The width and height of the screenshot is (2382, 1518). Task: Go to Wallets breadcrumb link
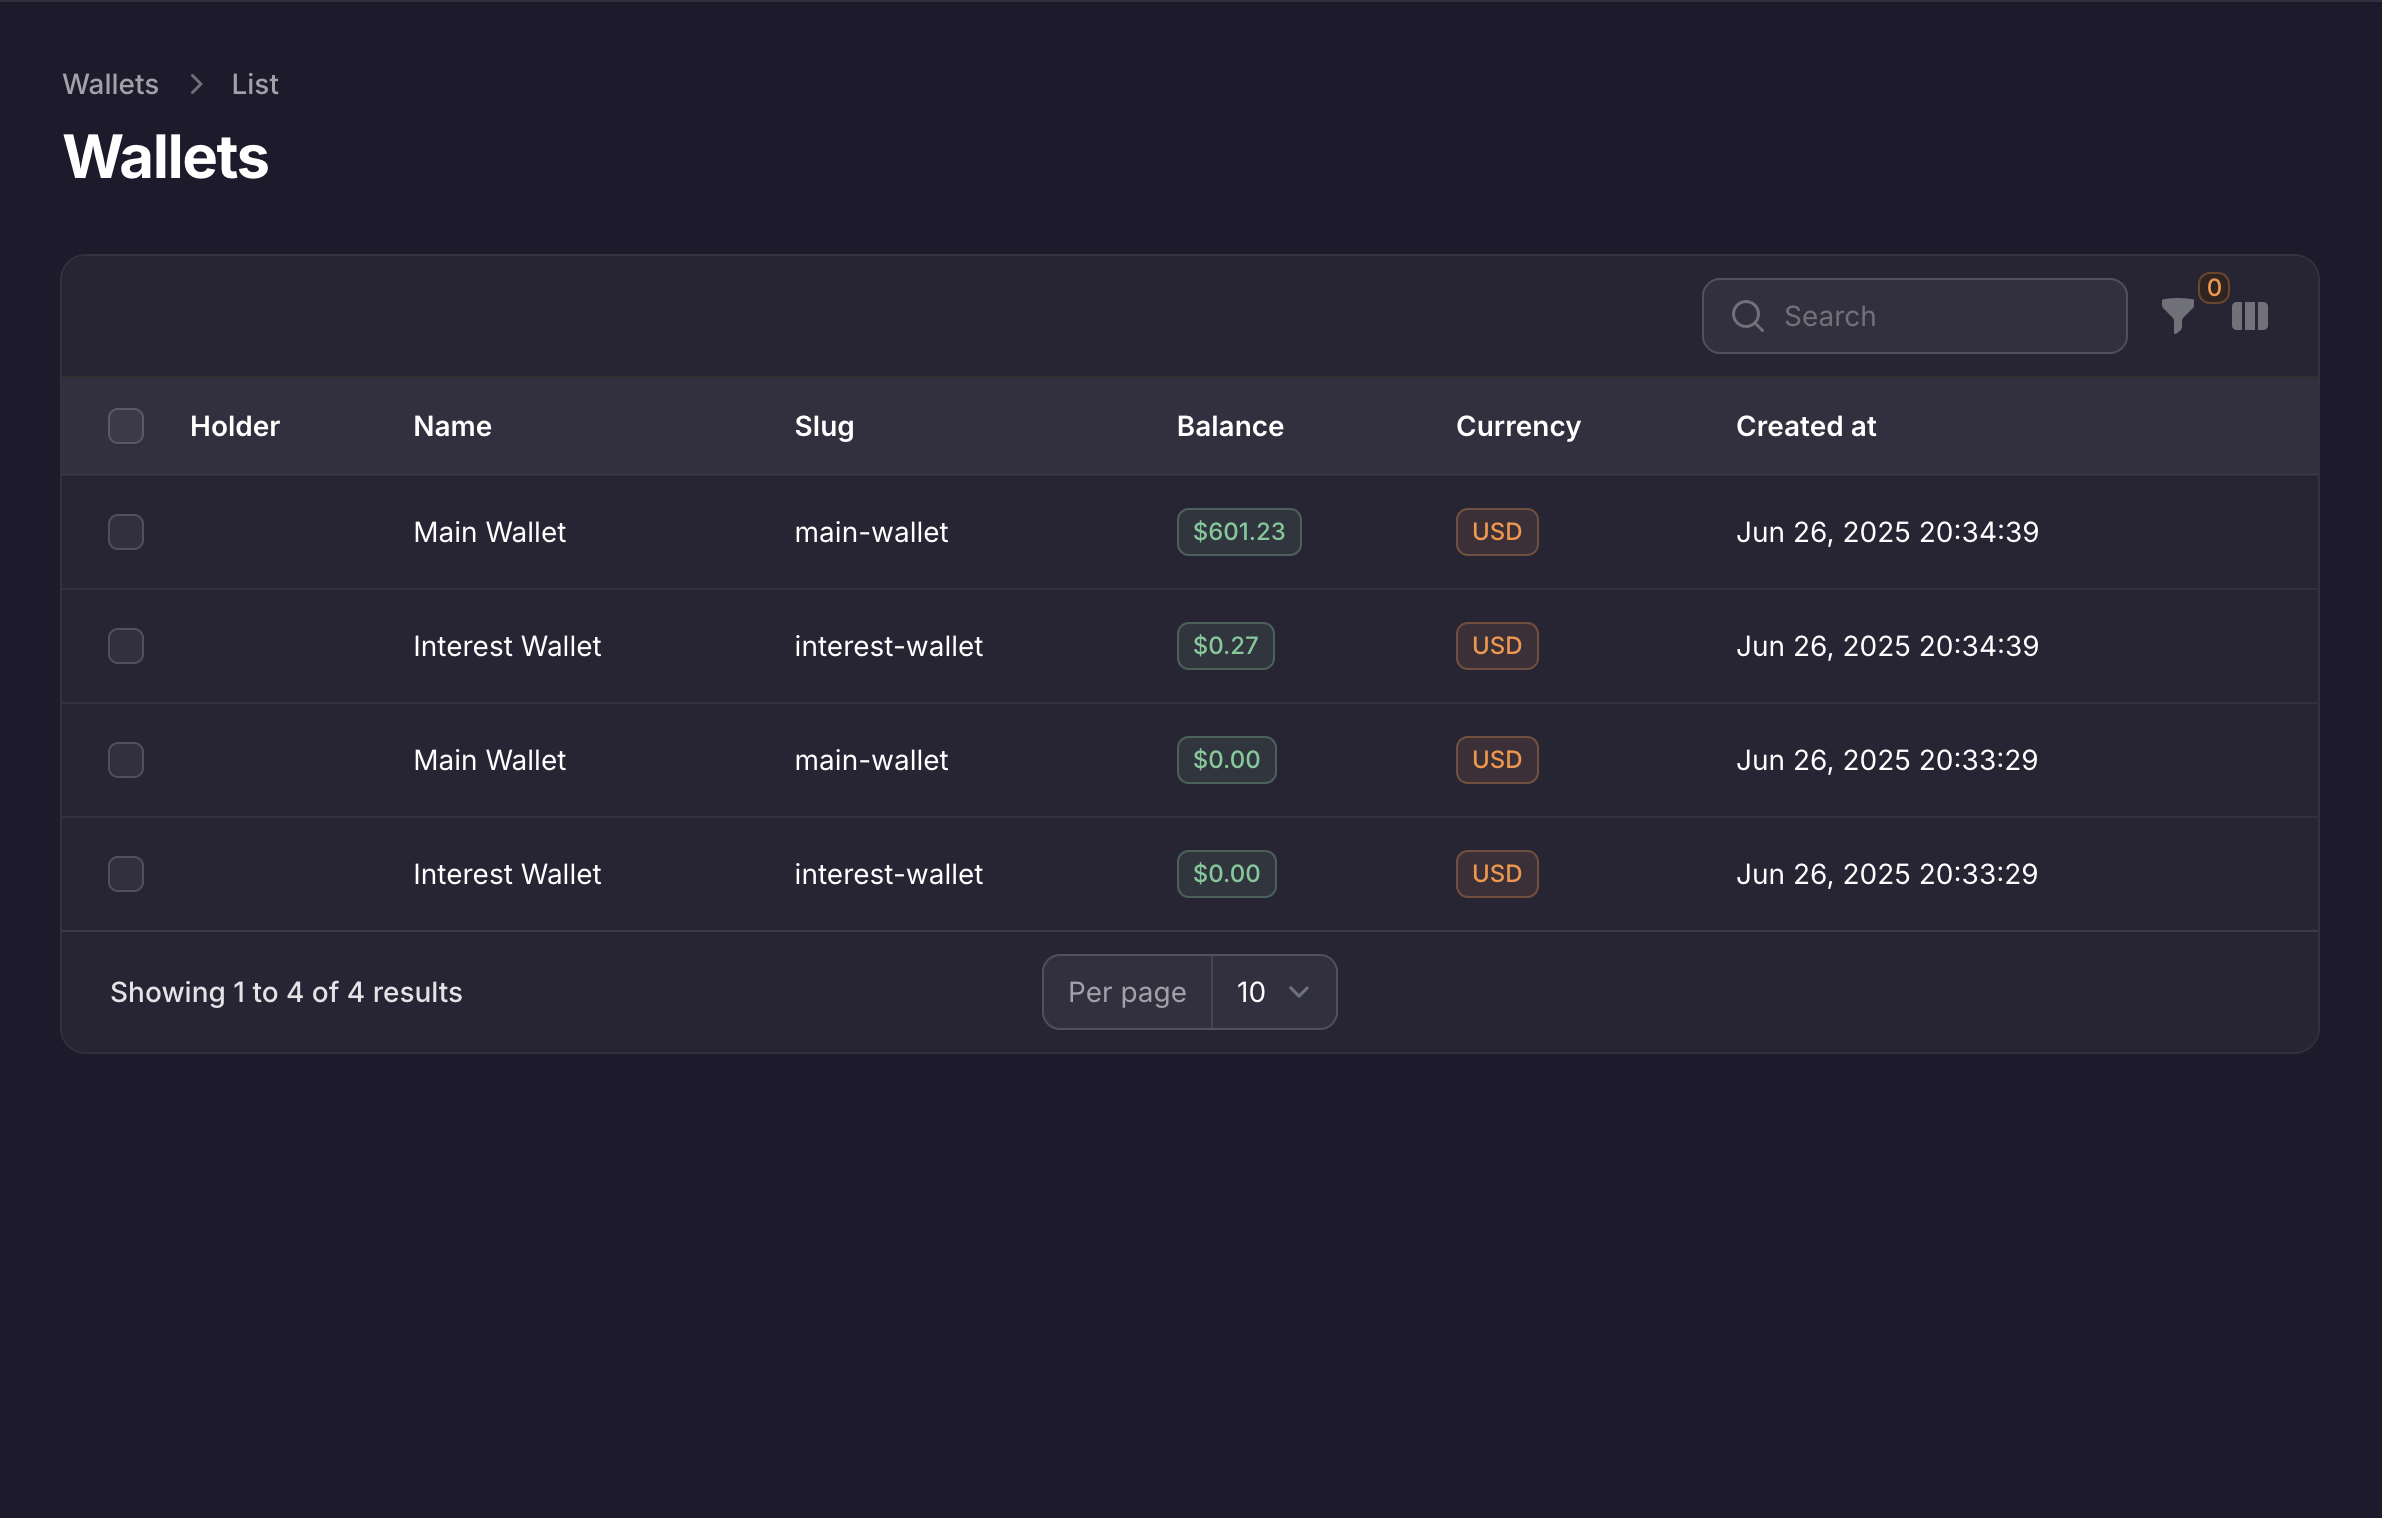(110, 85)
